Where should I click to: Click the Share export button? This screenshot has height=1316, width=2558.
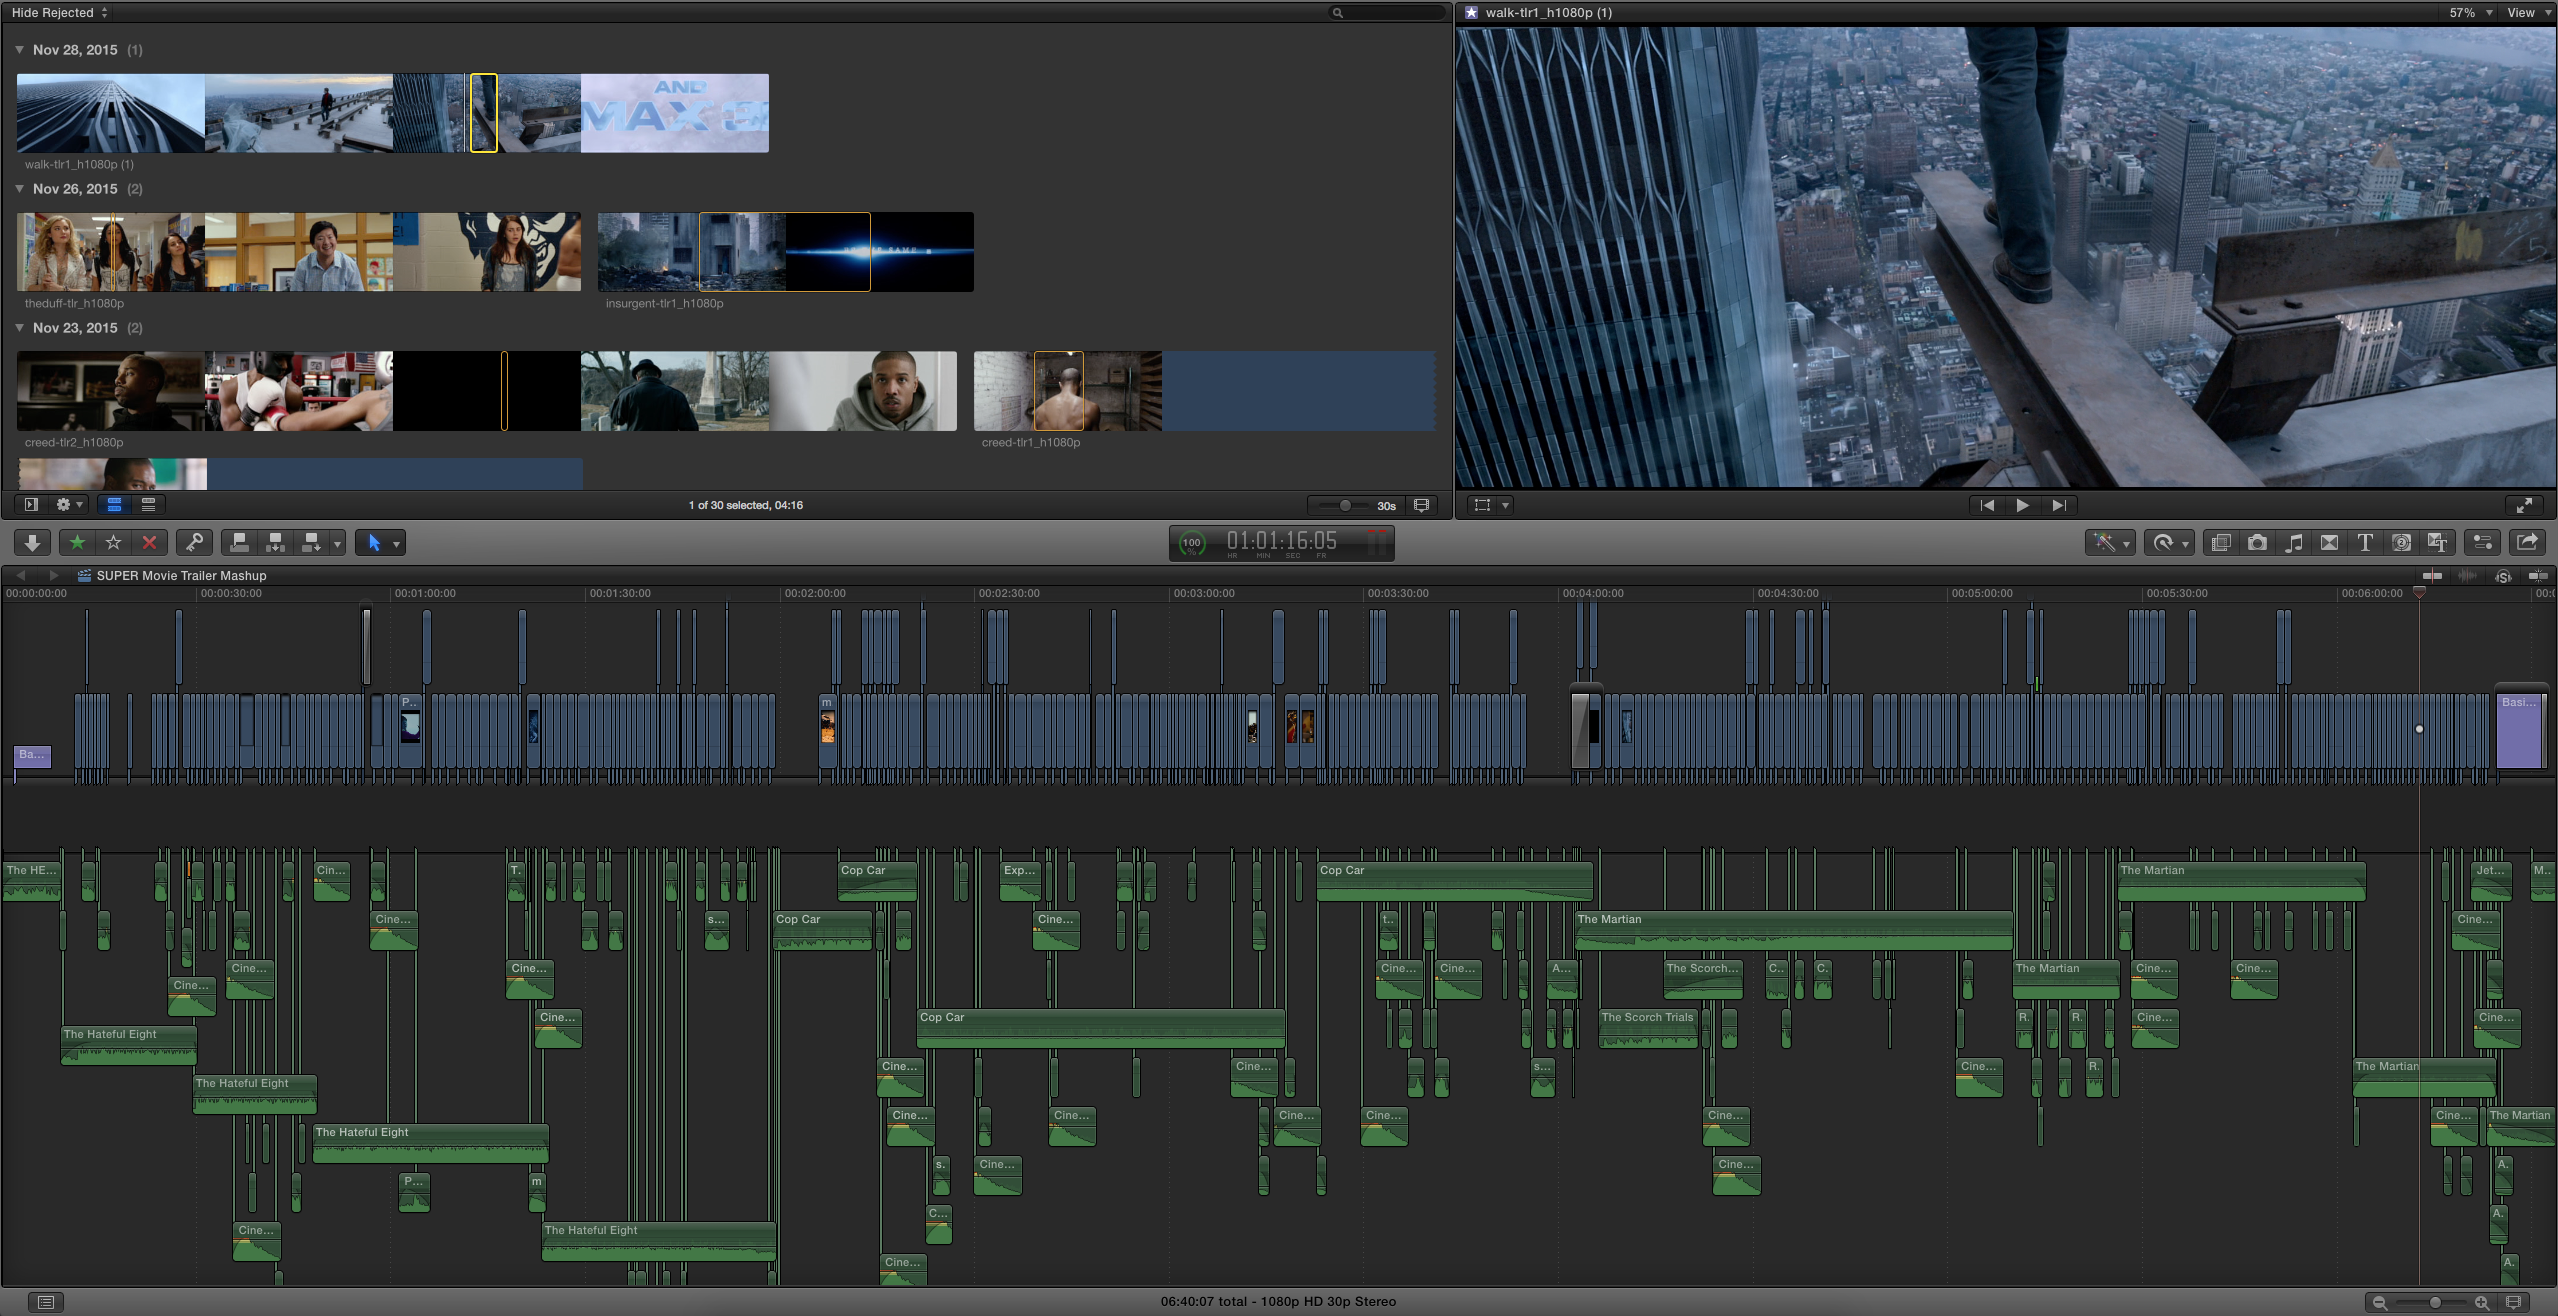2527,543
